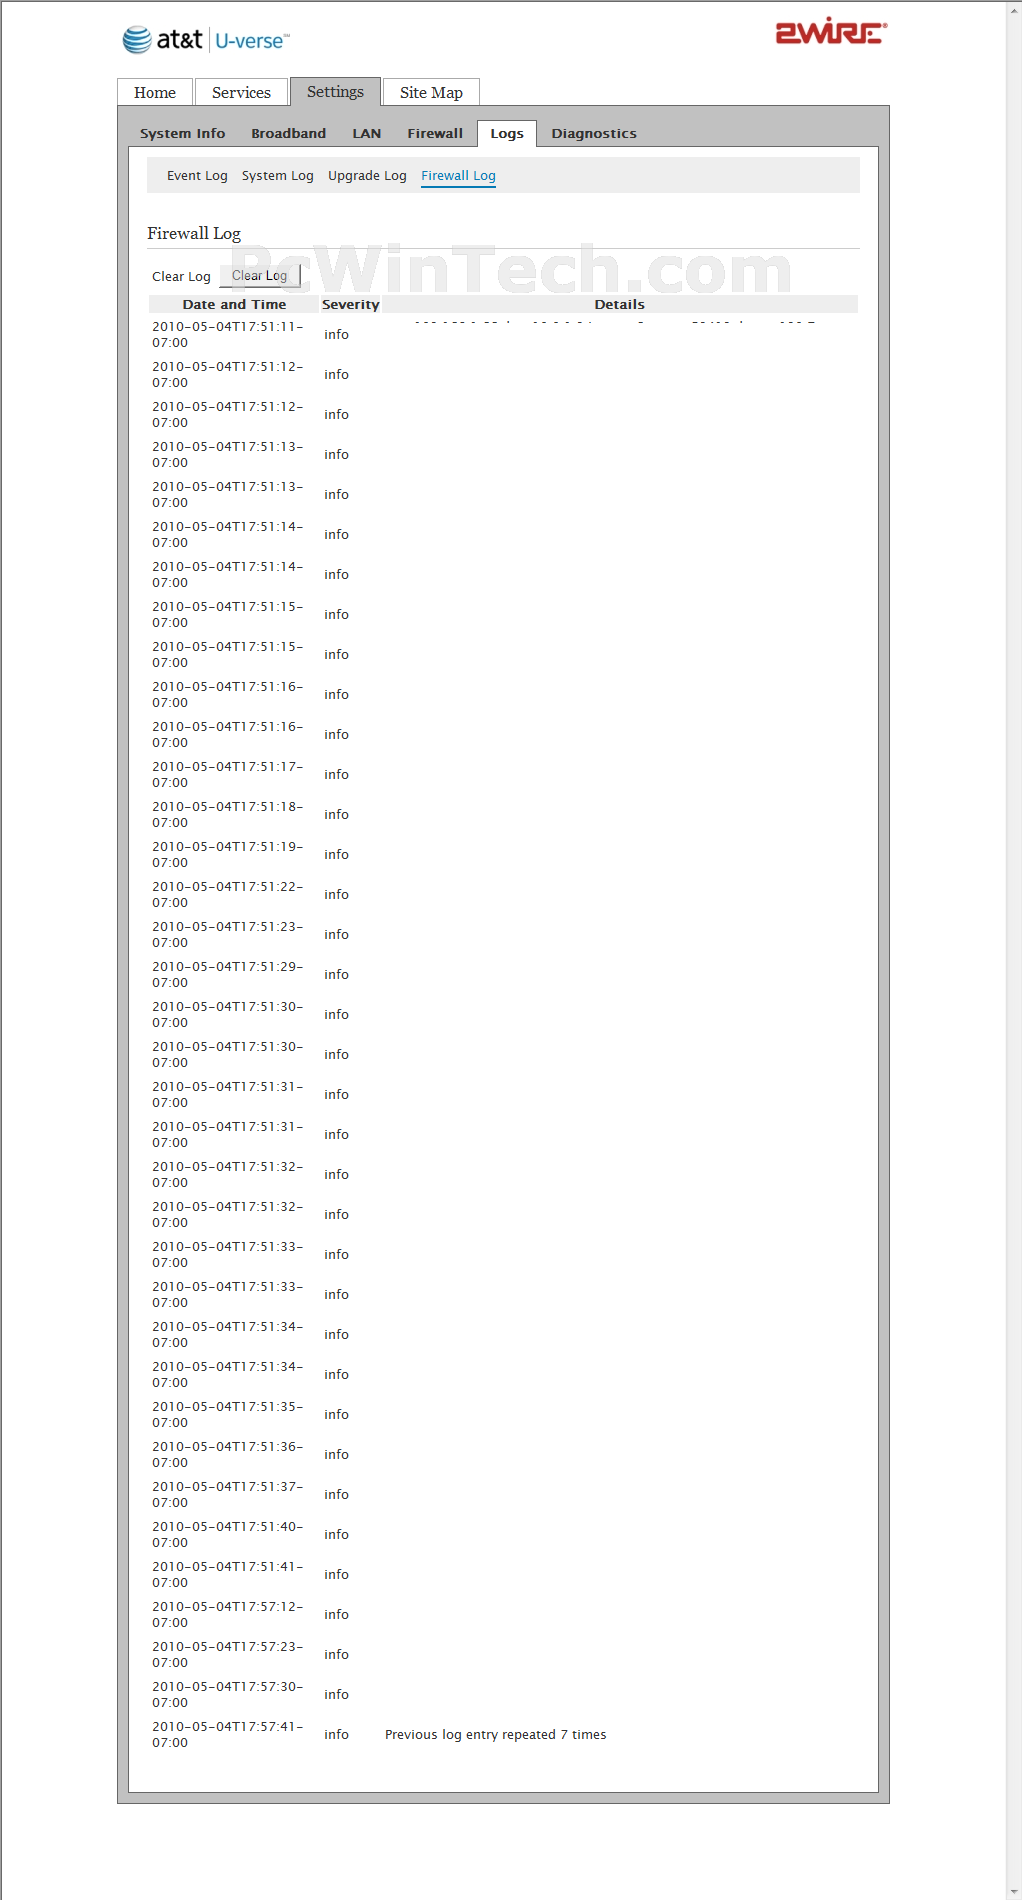
Task: Switch to the Broadband section
Action: coord(288,133)
